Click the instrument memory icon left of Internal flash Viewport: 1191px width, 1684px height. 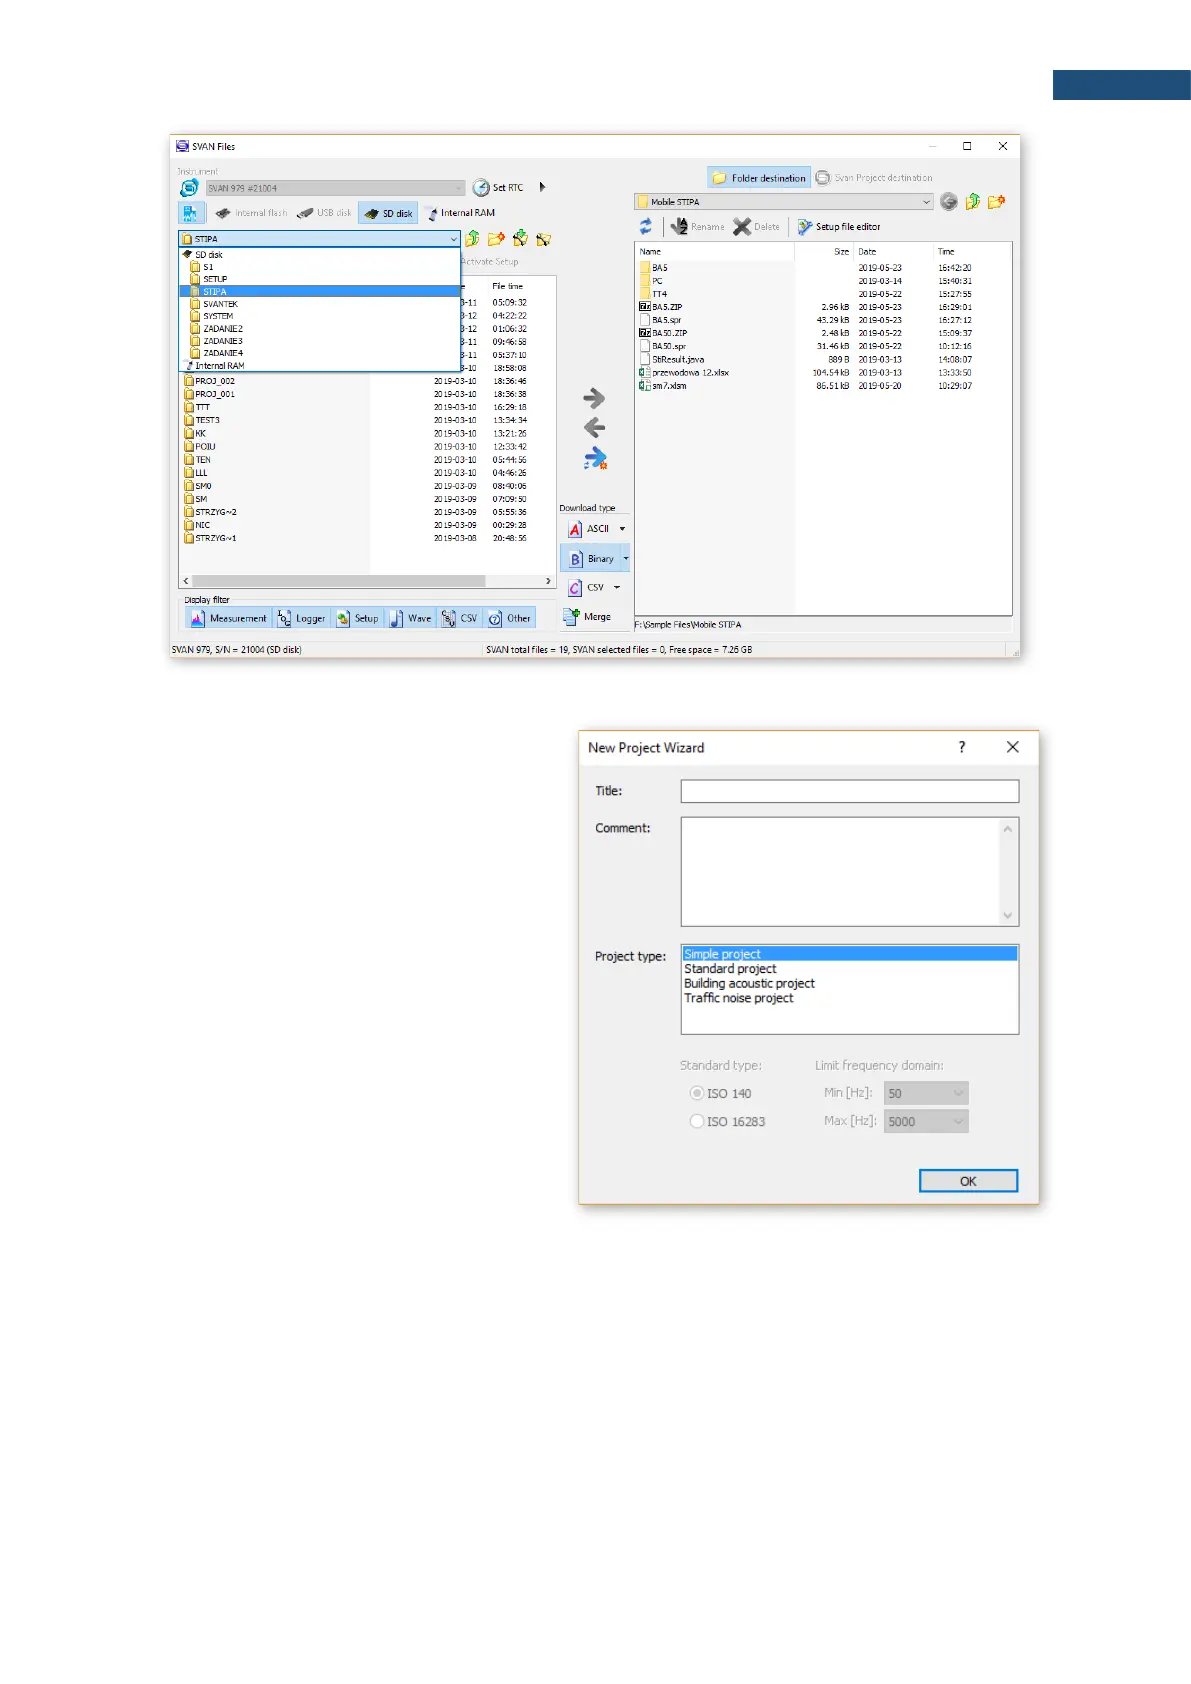(x=191, y=213)
